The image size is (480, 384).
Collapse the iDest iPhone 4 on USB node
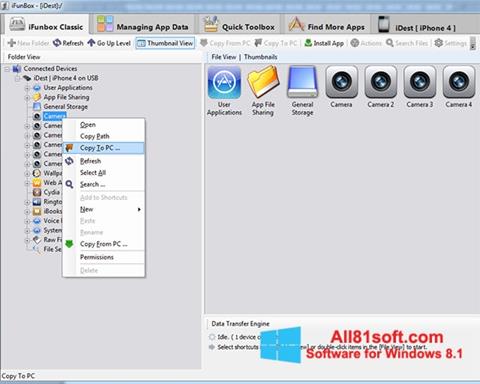(17, 79)
